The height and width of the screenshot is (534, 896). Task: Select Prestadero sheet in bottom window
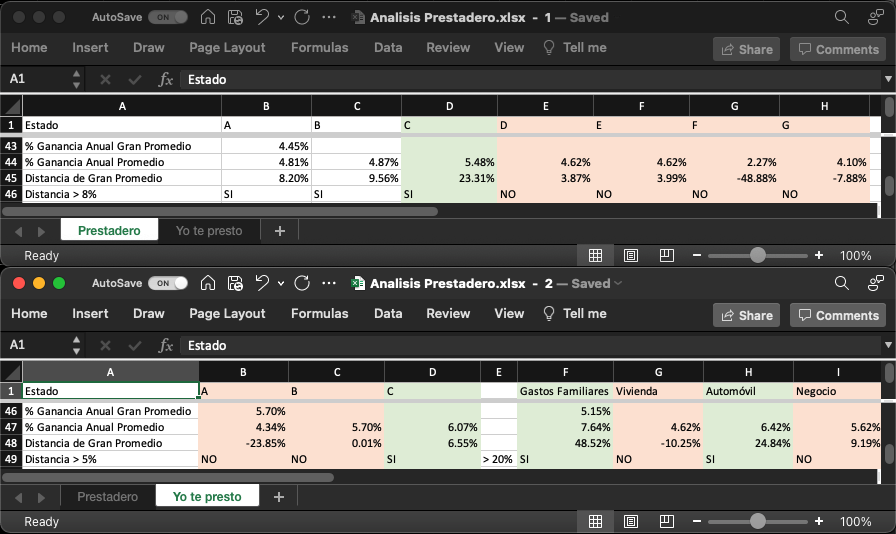pos(107,496)
